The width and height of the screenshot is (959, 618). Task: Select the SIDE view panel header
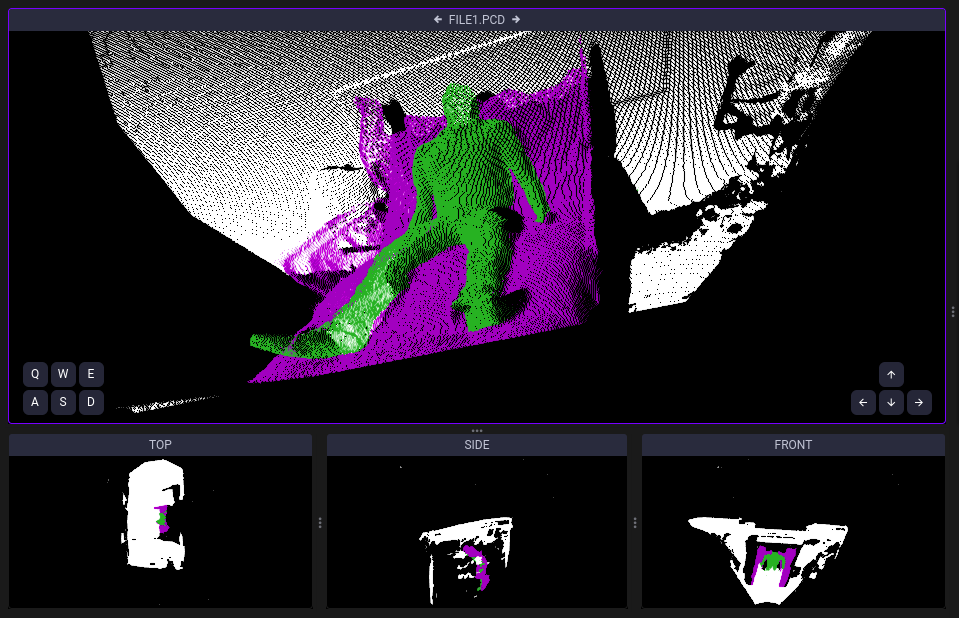click(x=477, y=445)
